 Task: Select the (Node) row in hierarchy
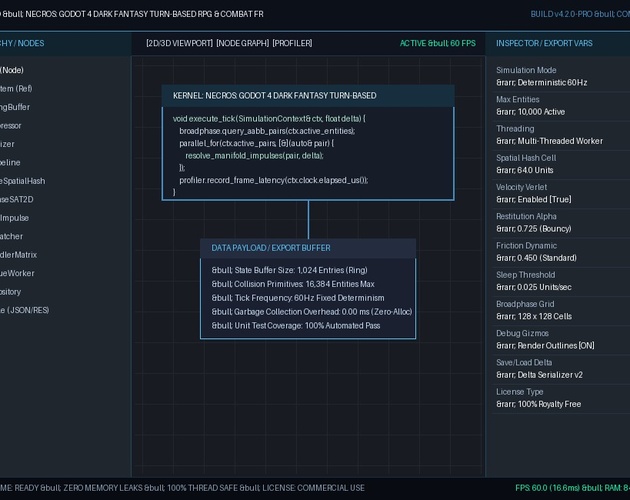pyautogui.click(x=12, y=70)
